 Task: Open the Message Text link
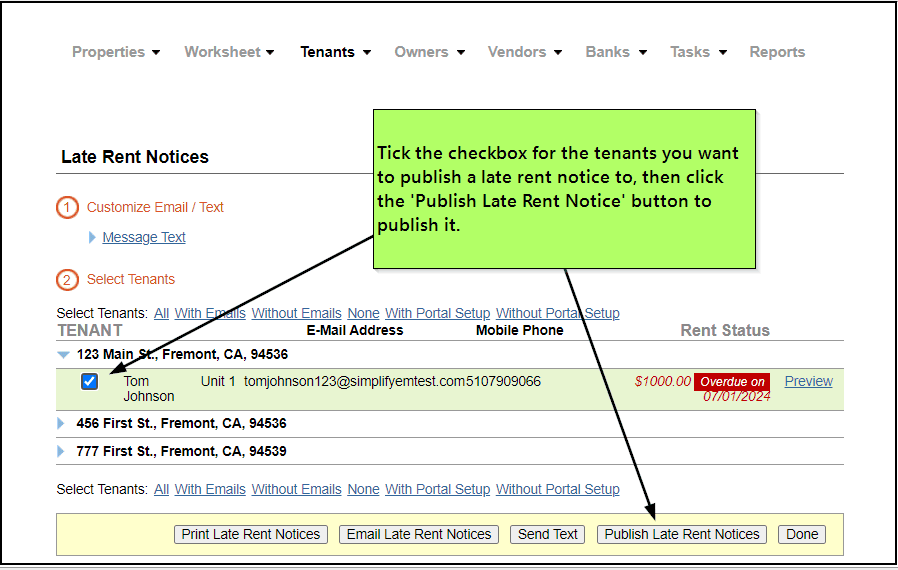point(144,238)
